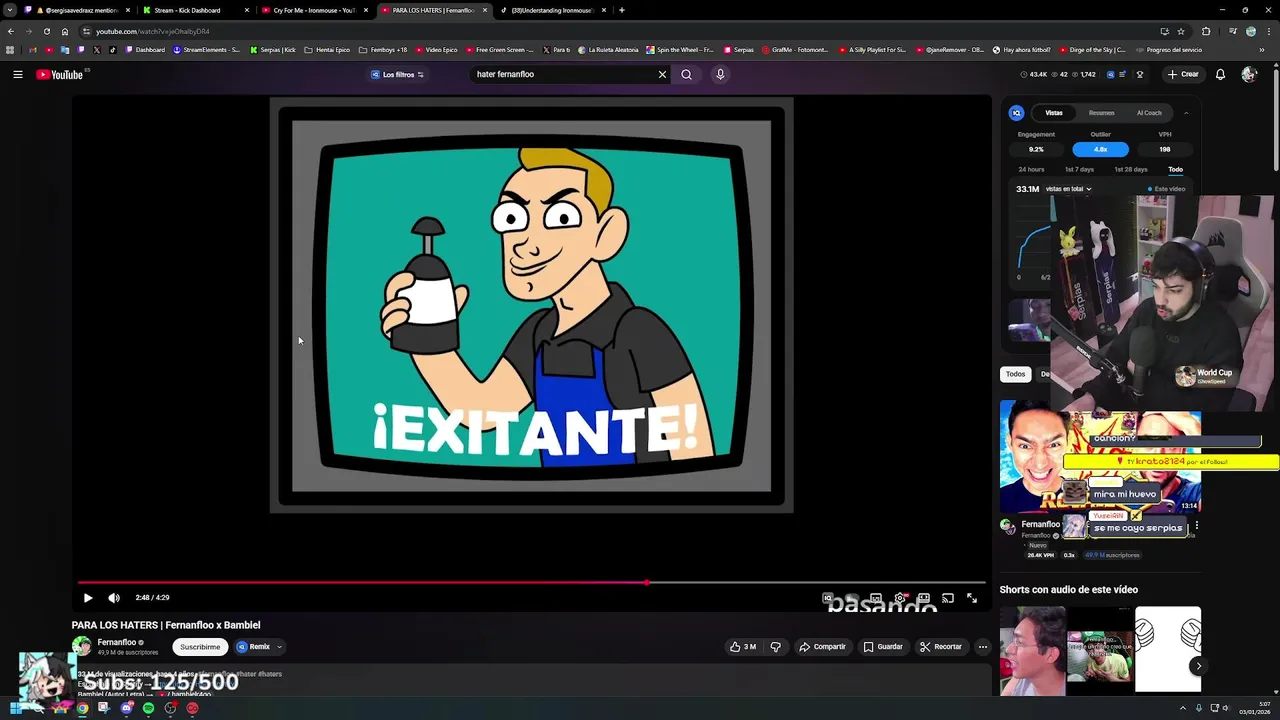Open Chrome from the taskbar
1280x720 pixels.
click(82, 708)
